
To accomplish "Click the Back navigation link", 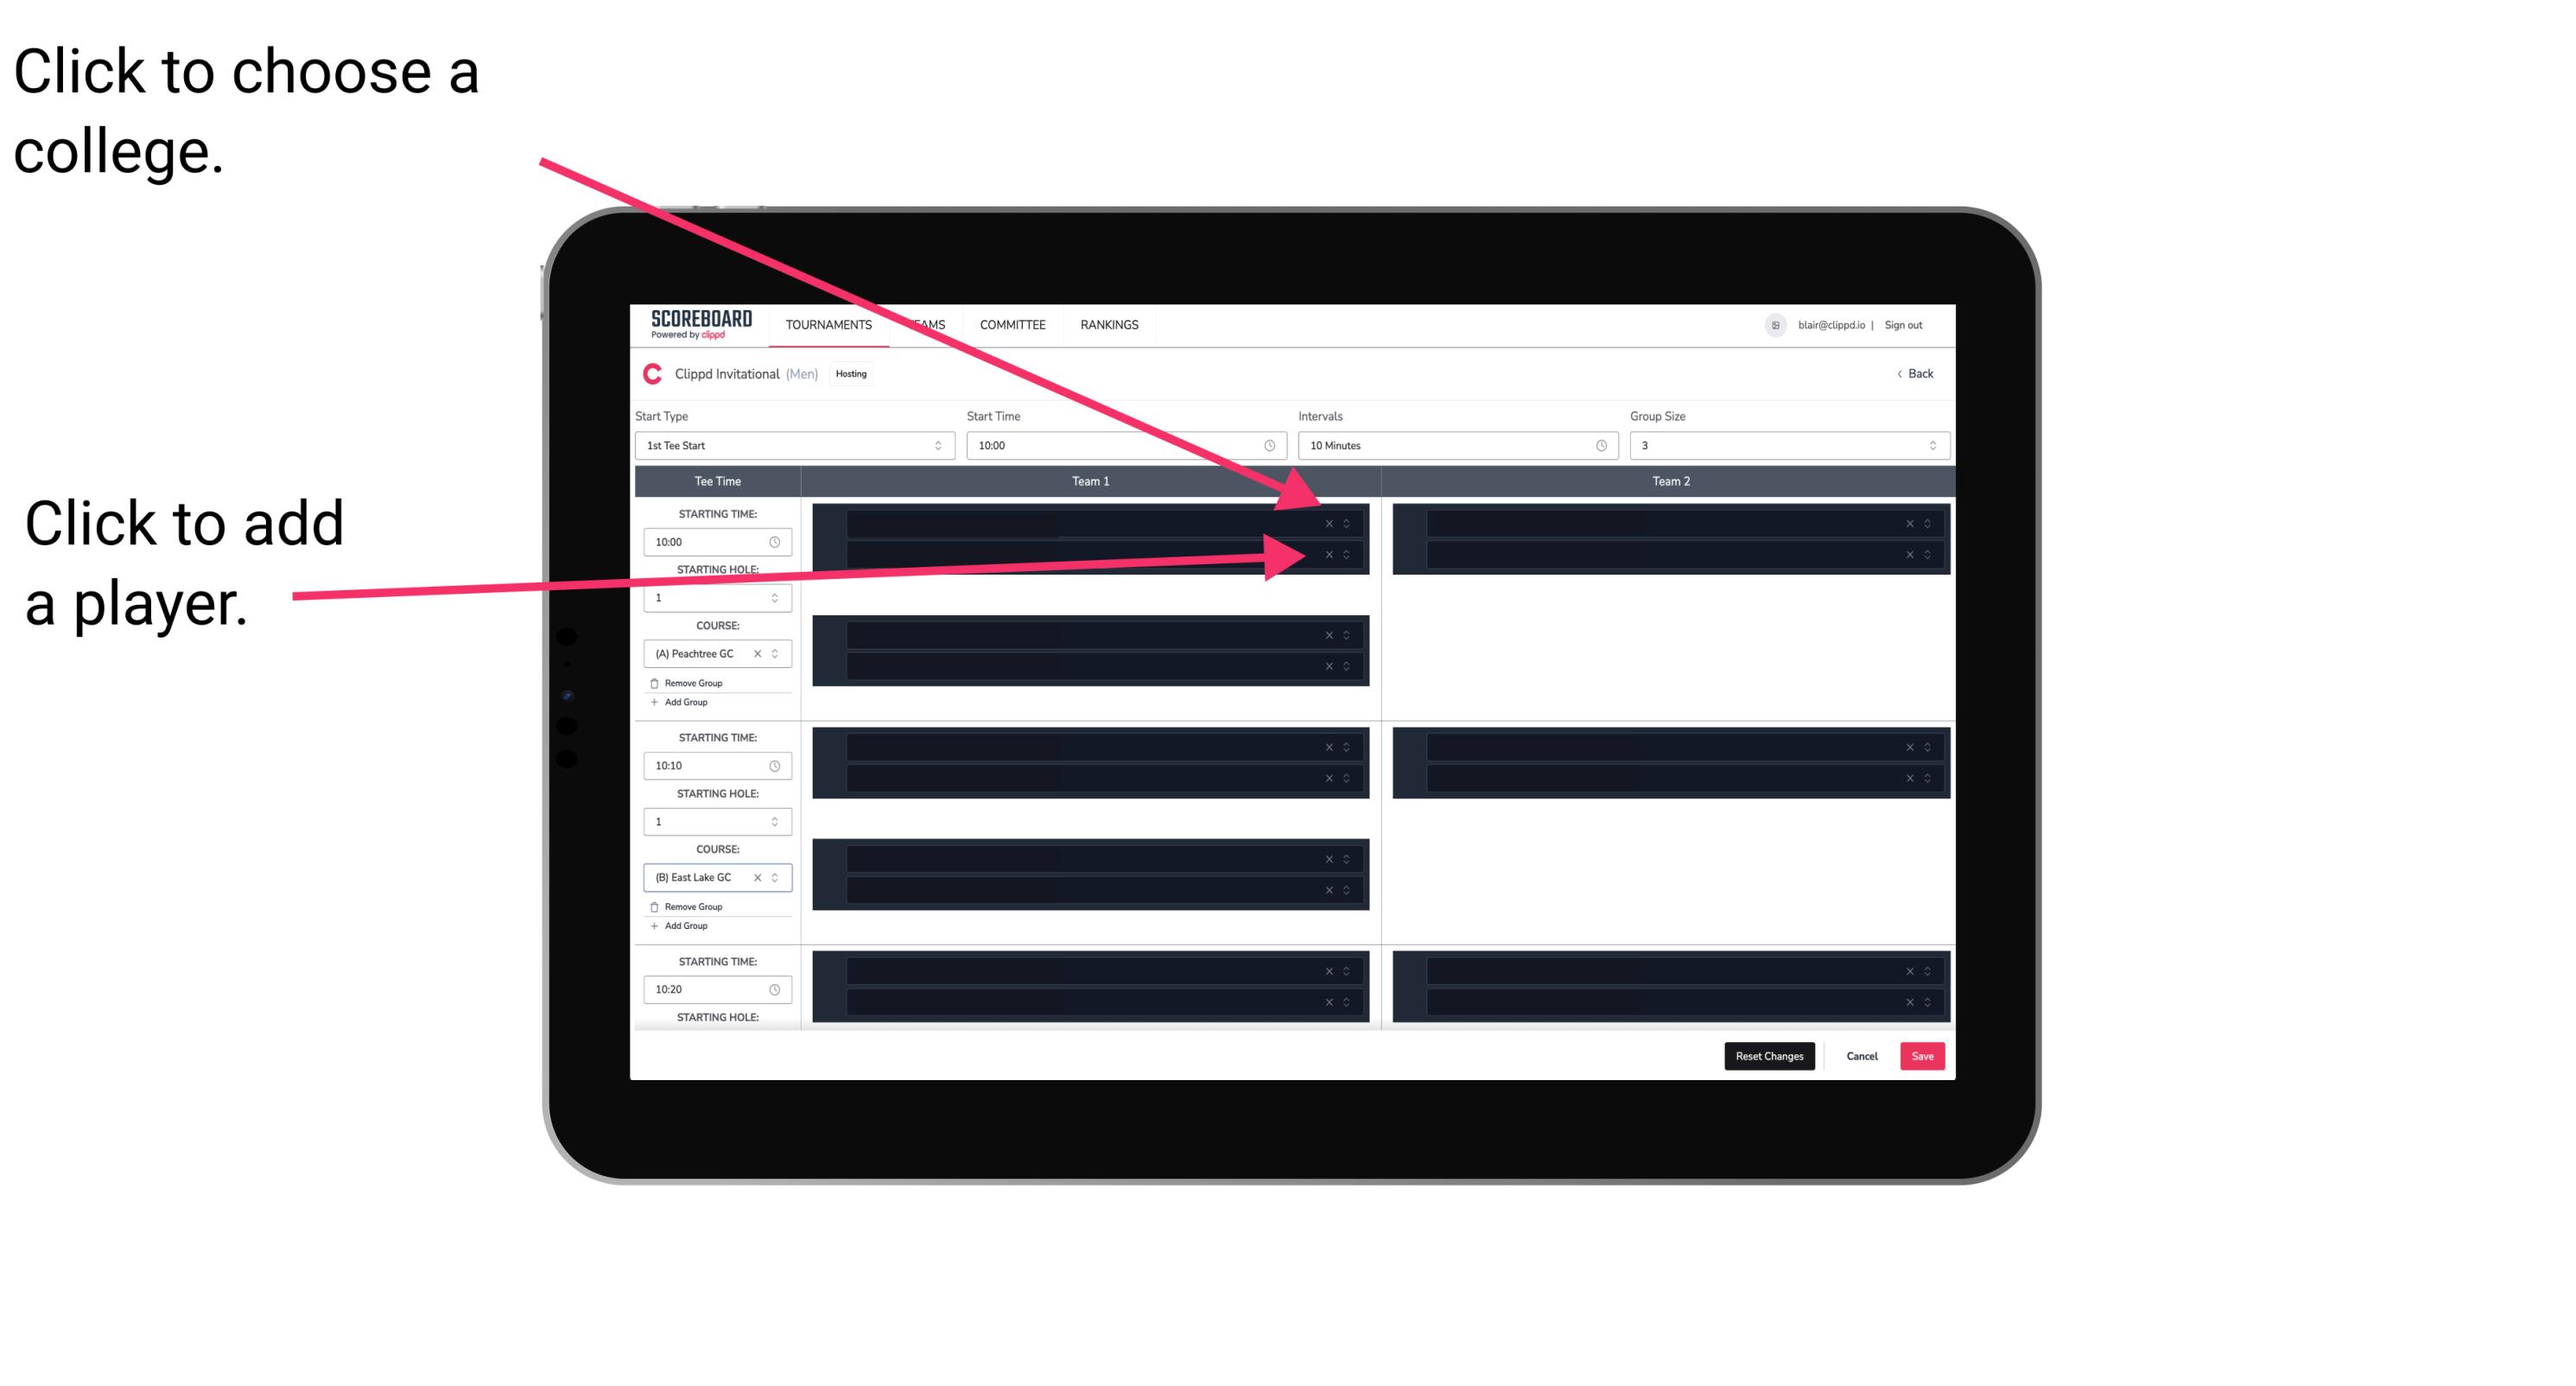I will point(1913,374).
